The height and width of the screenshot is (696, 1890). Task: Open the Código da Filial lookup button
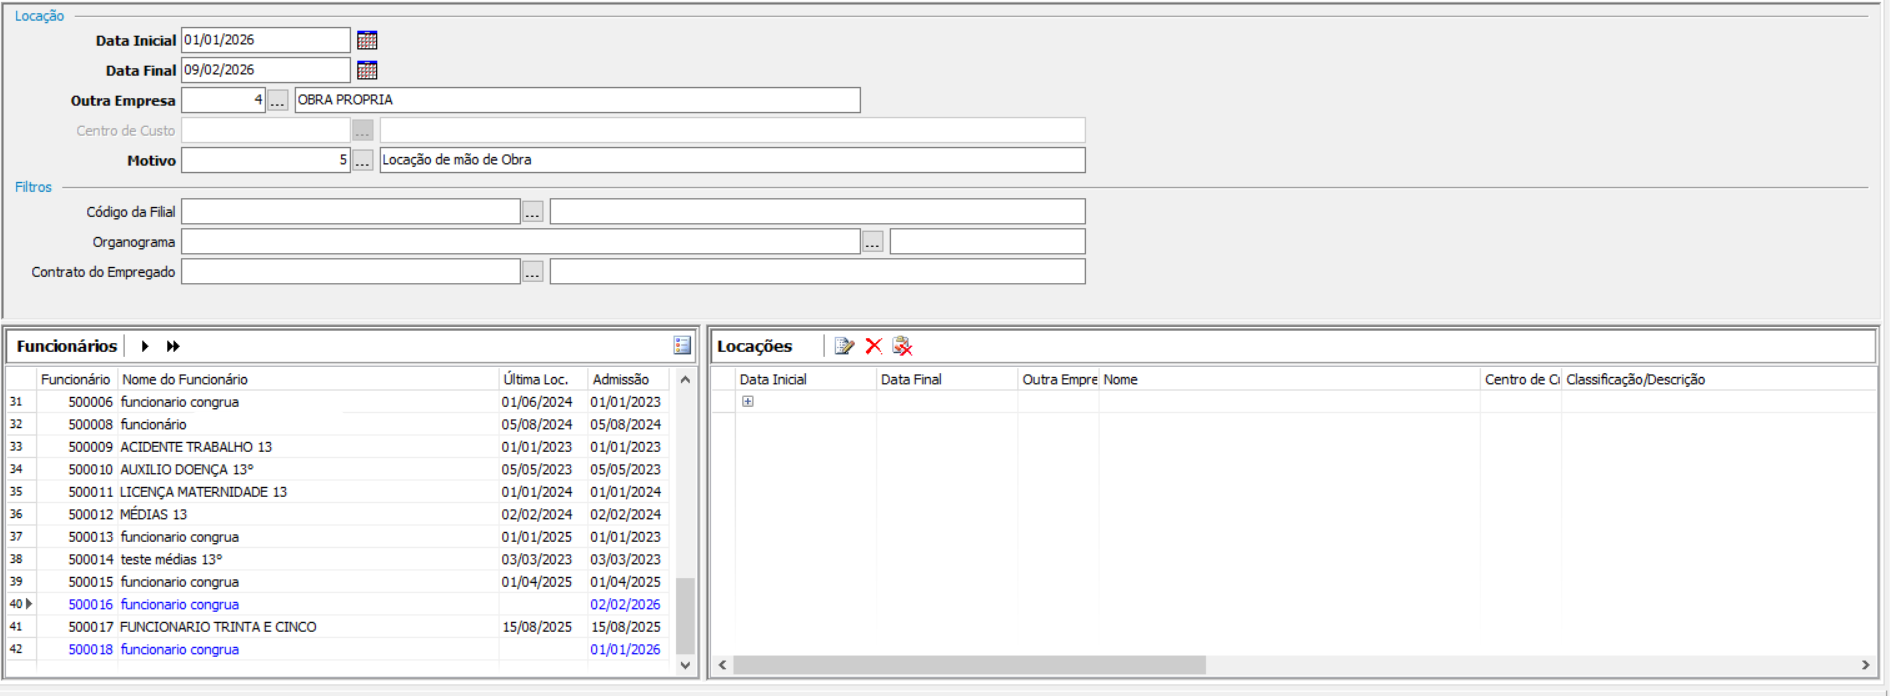tap(532, 212)
